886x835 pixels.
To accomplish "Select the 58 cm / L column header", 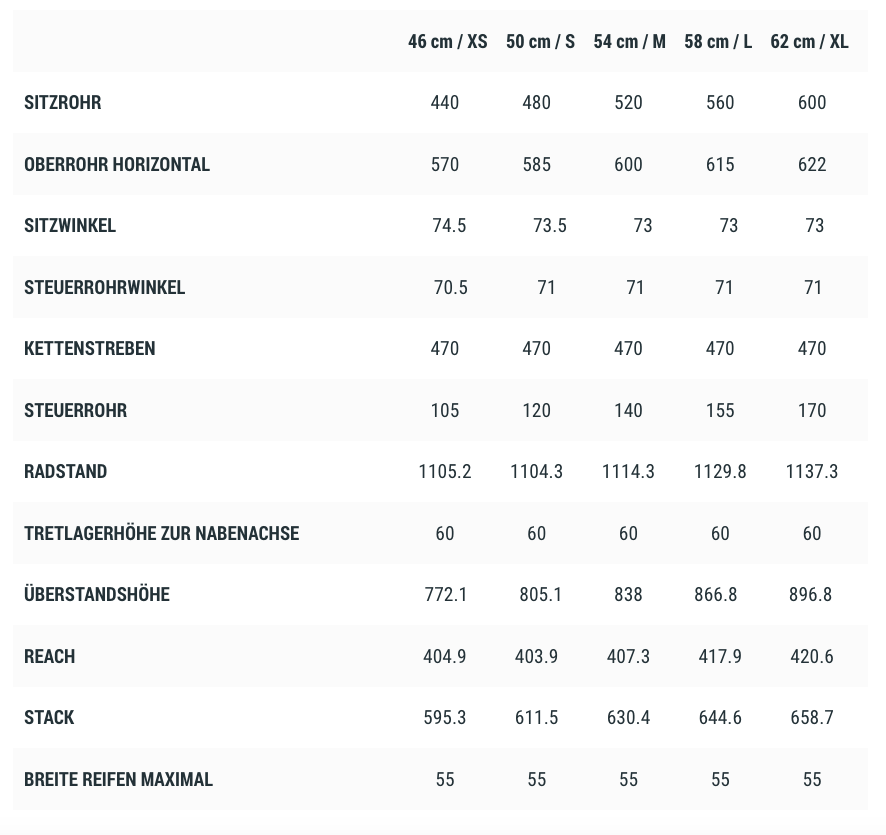I will [x=718, y=41].
